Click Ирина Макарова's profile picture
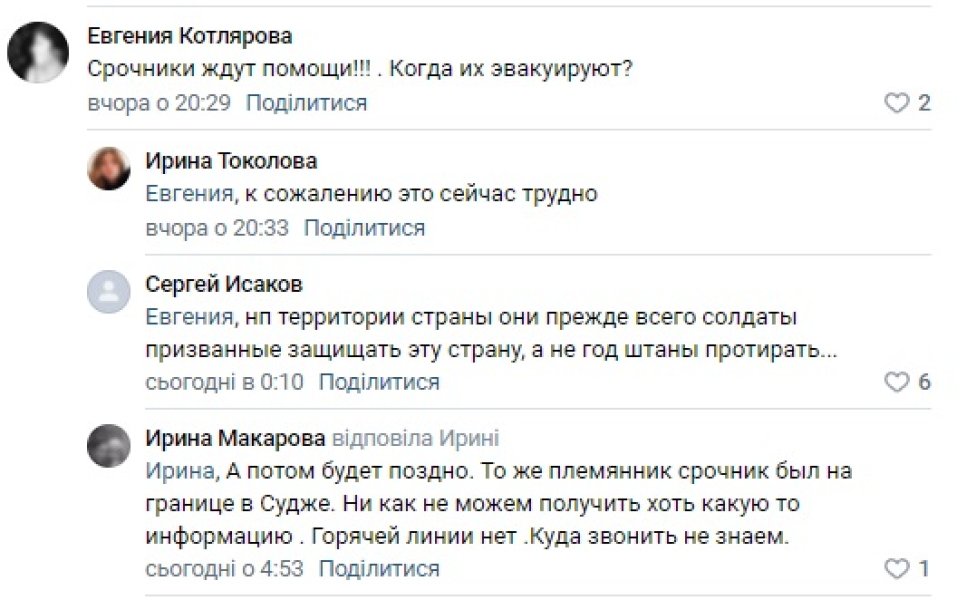 click(x=108, y=442)
